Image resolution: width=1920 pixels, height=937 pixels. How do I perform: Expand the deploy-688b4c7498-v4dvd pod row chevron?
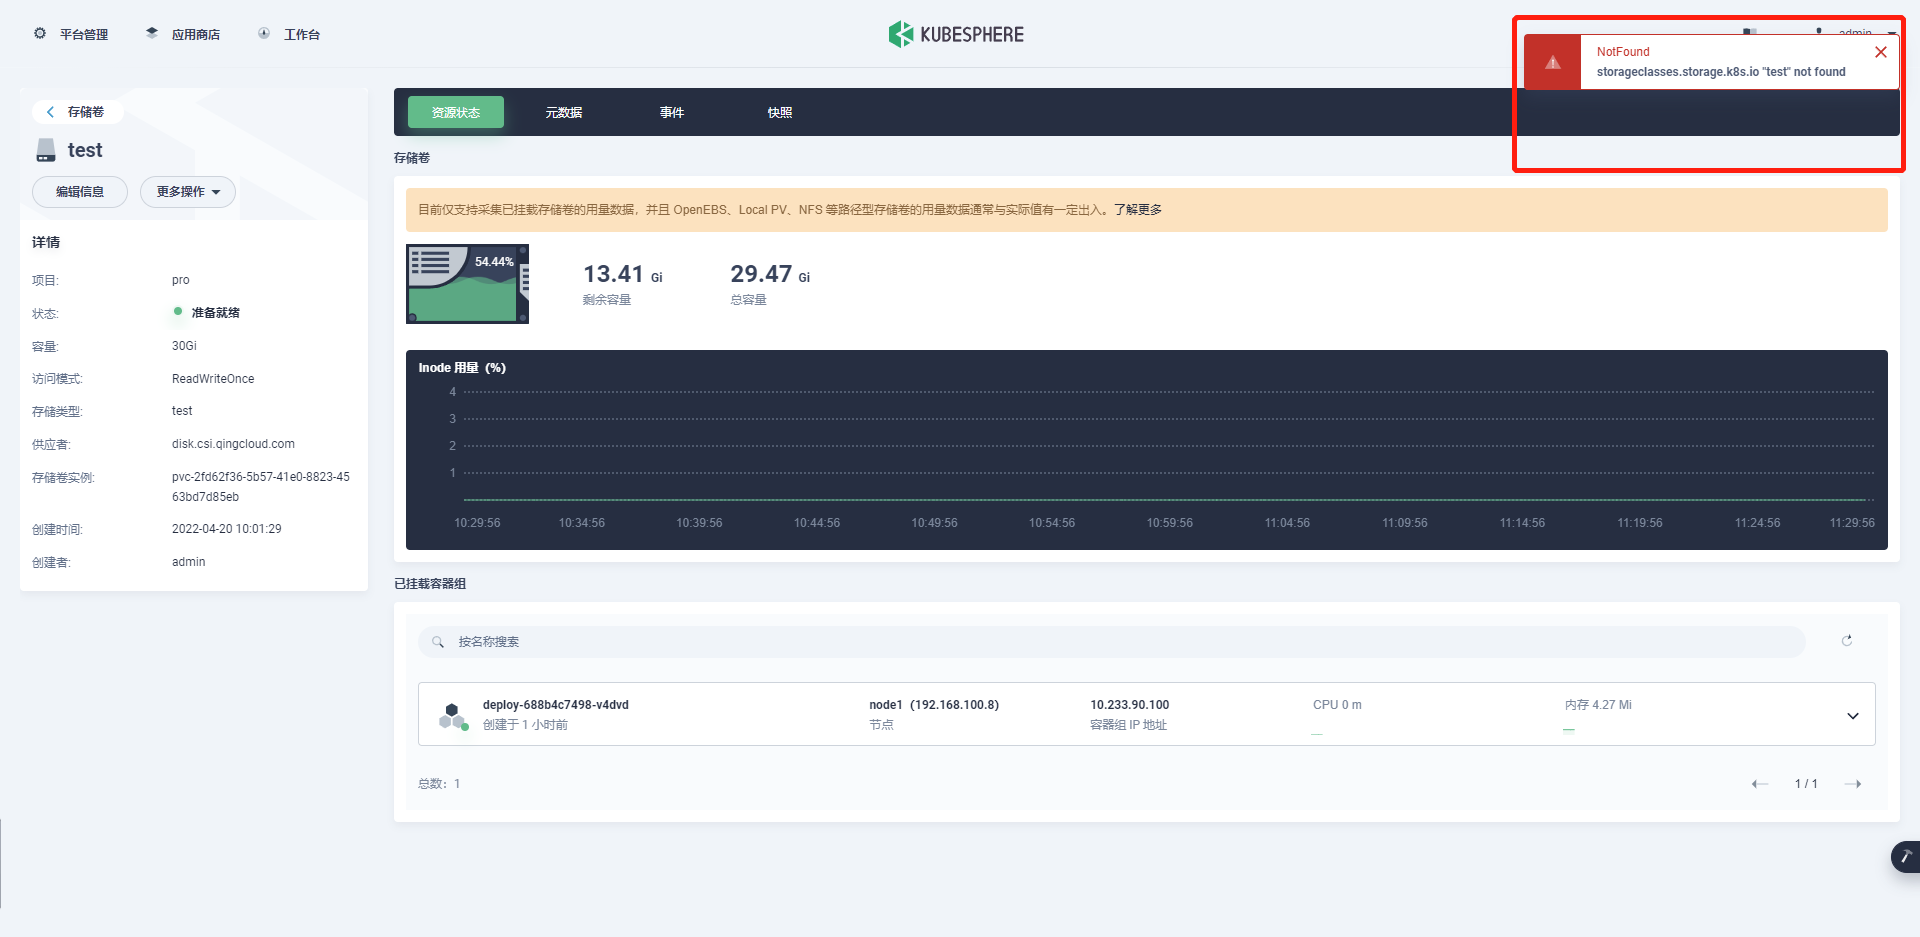coord(1853,714)
